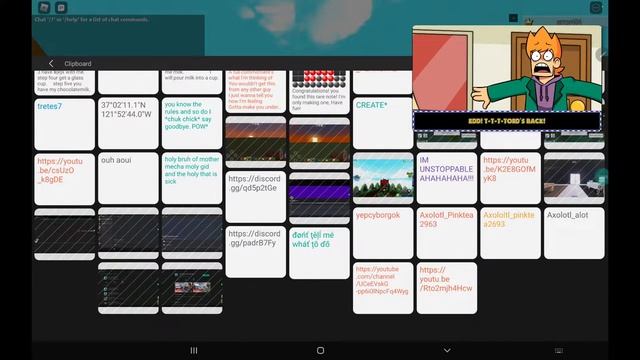This screenshot has height=360, width=640.
Task: Open the purple bar screenshot clip
Action: point(319,198)
